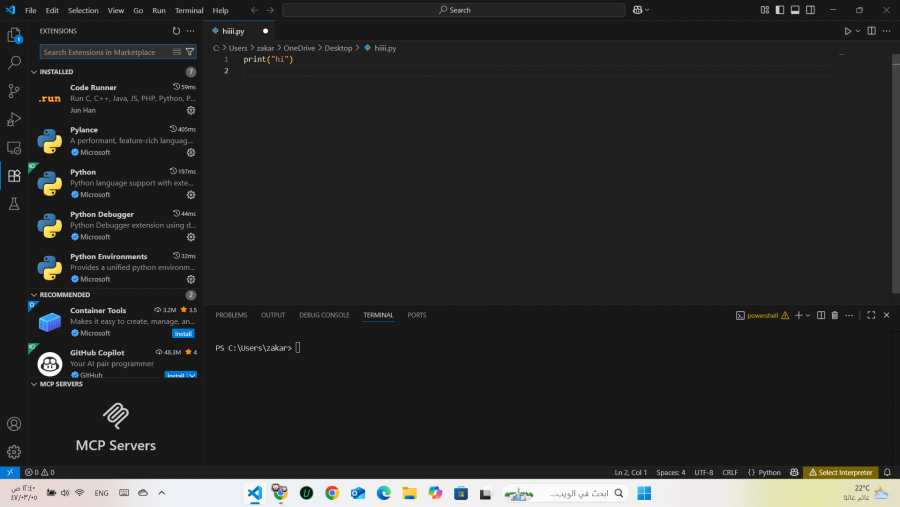
Task: Switch to the Problems tab
Action: pyautogui.click(x=231, y=315)
